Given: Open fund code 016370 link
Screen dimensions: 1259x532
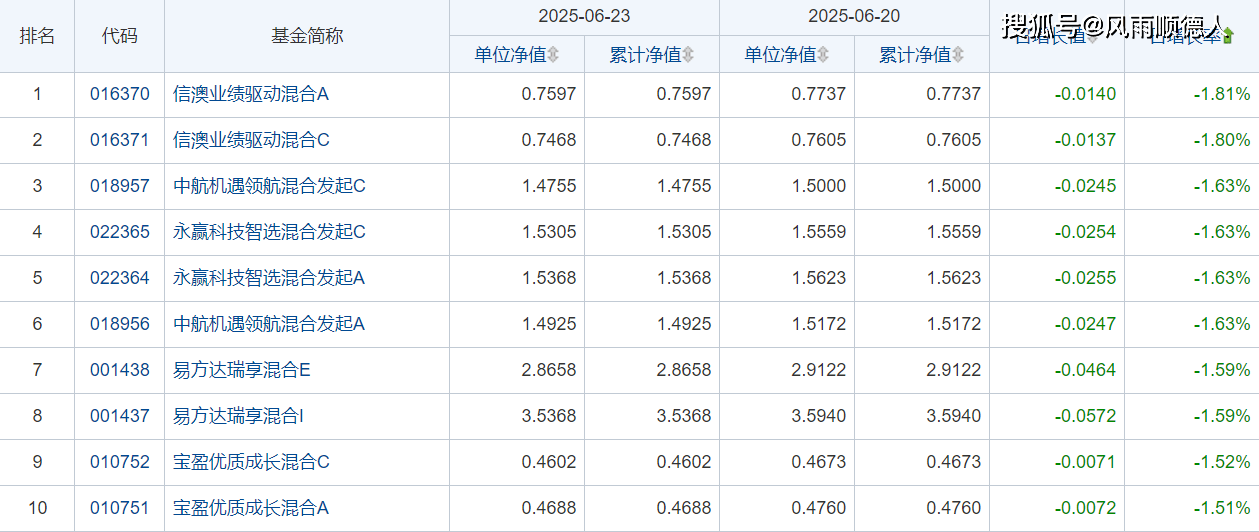Looking at the screenshot, I should point(120,95).
